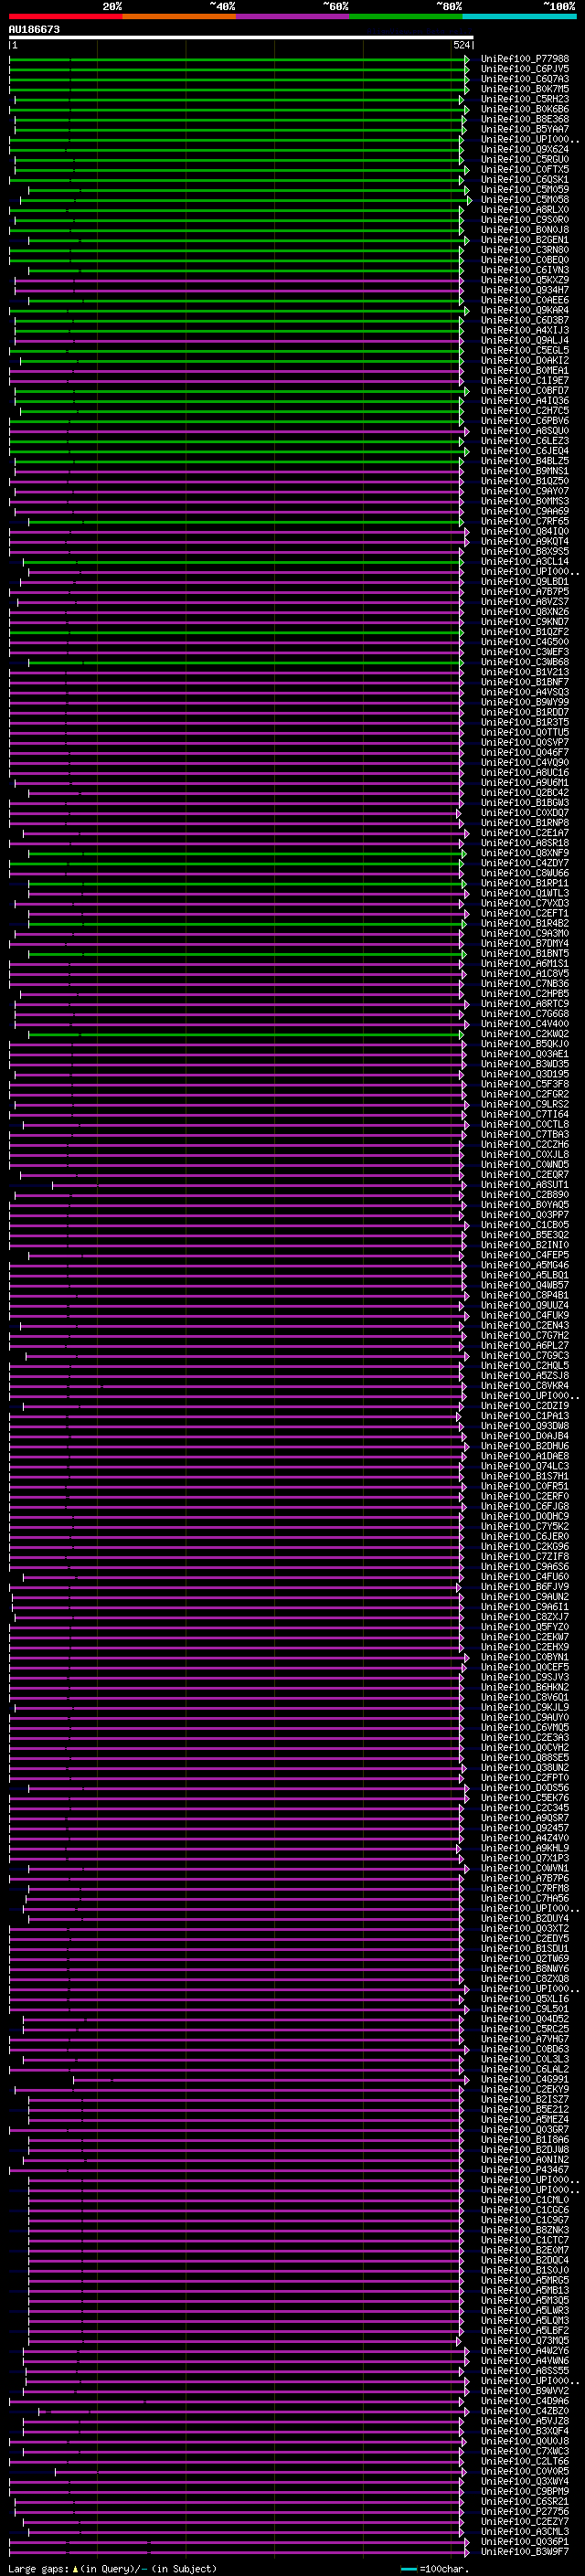Select hit label UniRef100_A4W2Y6

pyautogui.click(x=524, y=2350)
